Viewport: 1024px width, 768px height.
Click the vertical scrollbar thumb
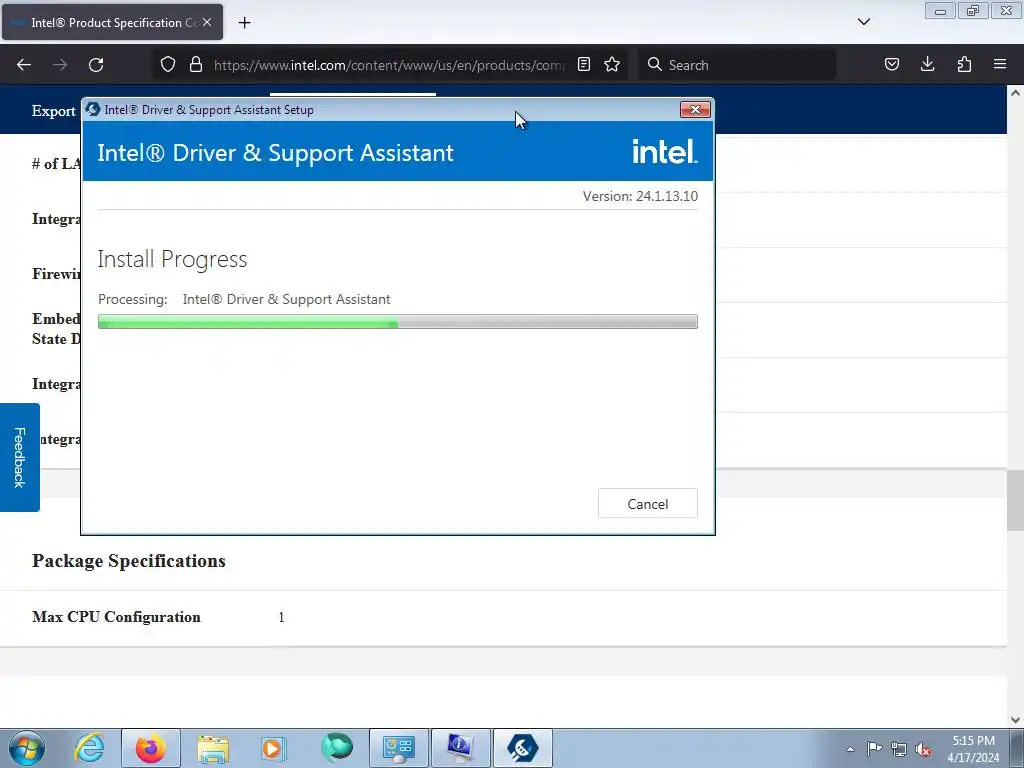tap(1015, 500)
